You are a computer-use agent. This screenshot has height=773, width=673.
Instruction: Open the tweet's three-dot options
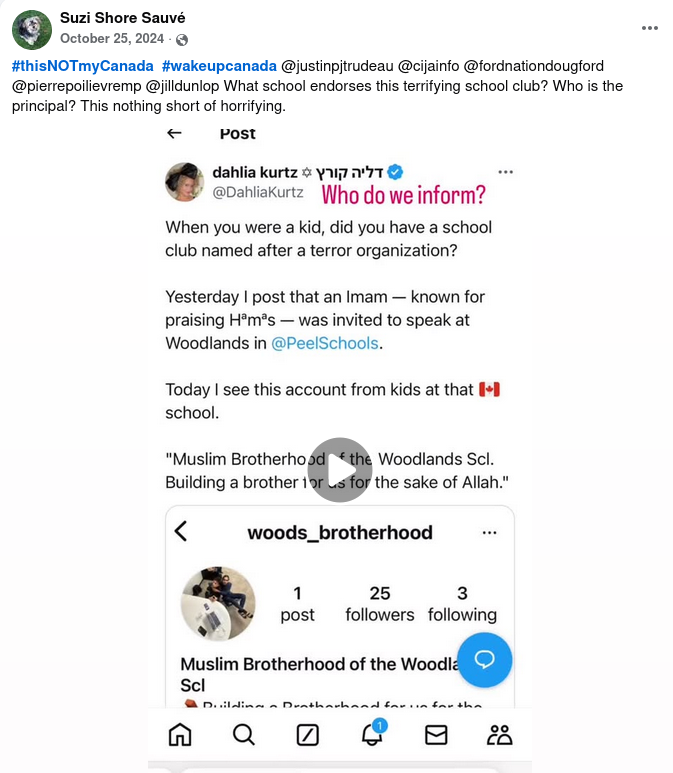[x=505, y=172]
